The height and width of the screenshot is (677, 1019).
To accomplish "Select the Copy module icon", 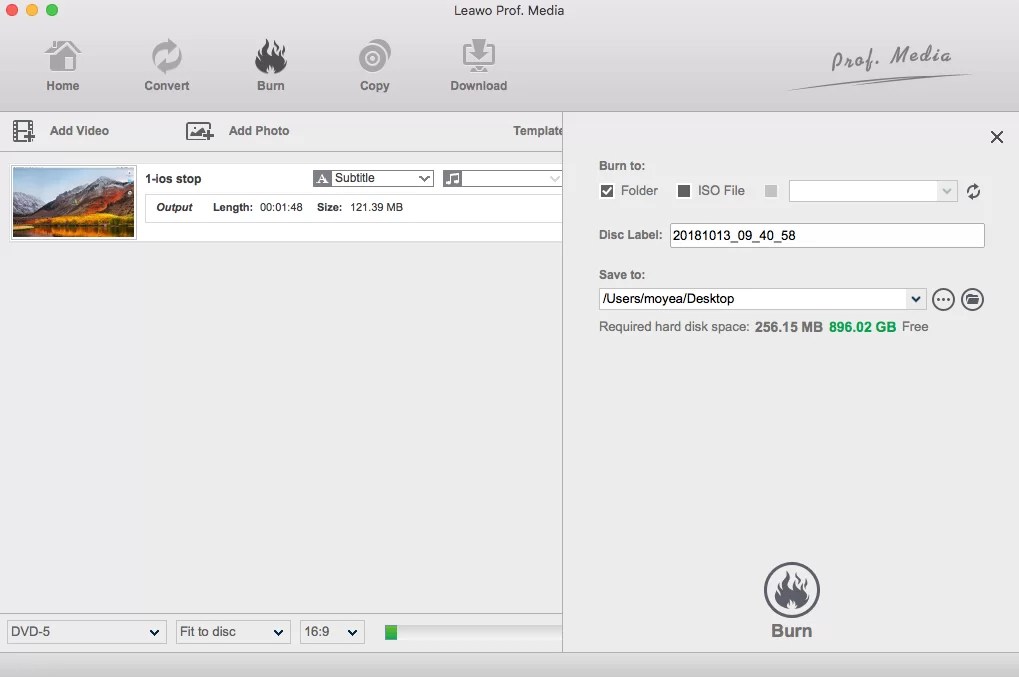I will (374, 63).
